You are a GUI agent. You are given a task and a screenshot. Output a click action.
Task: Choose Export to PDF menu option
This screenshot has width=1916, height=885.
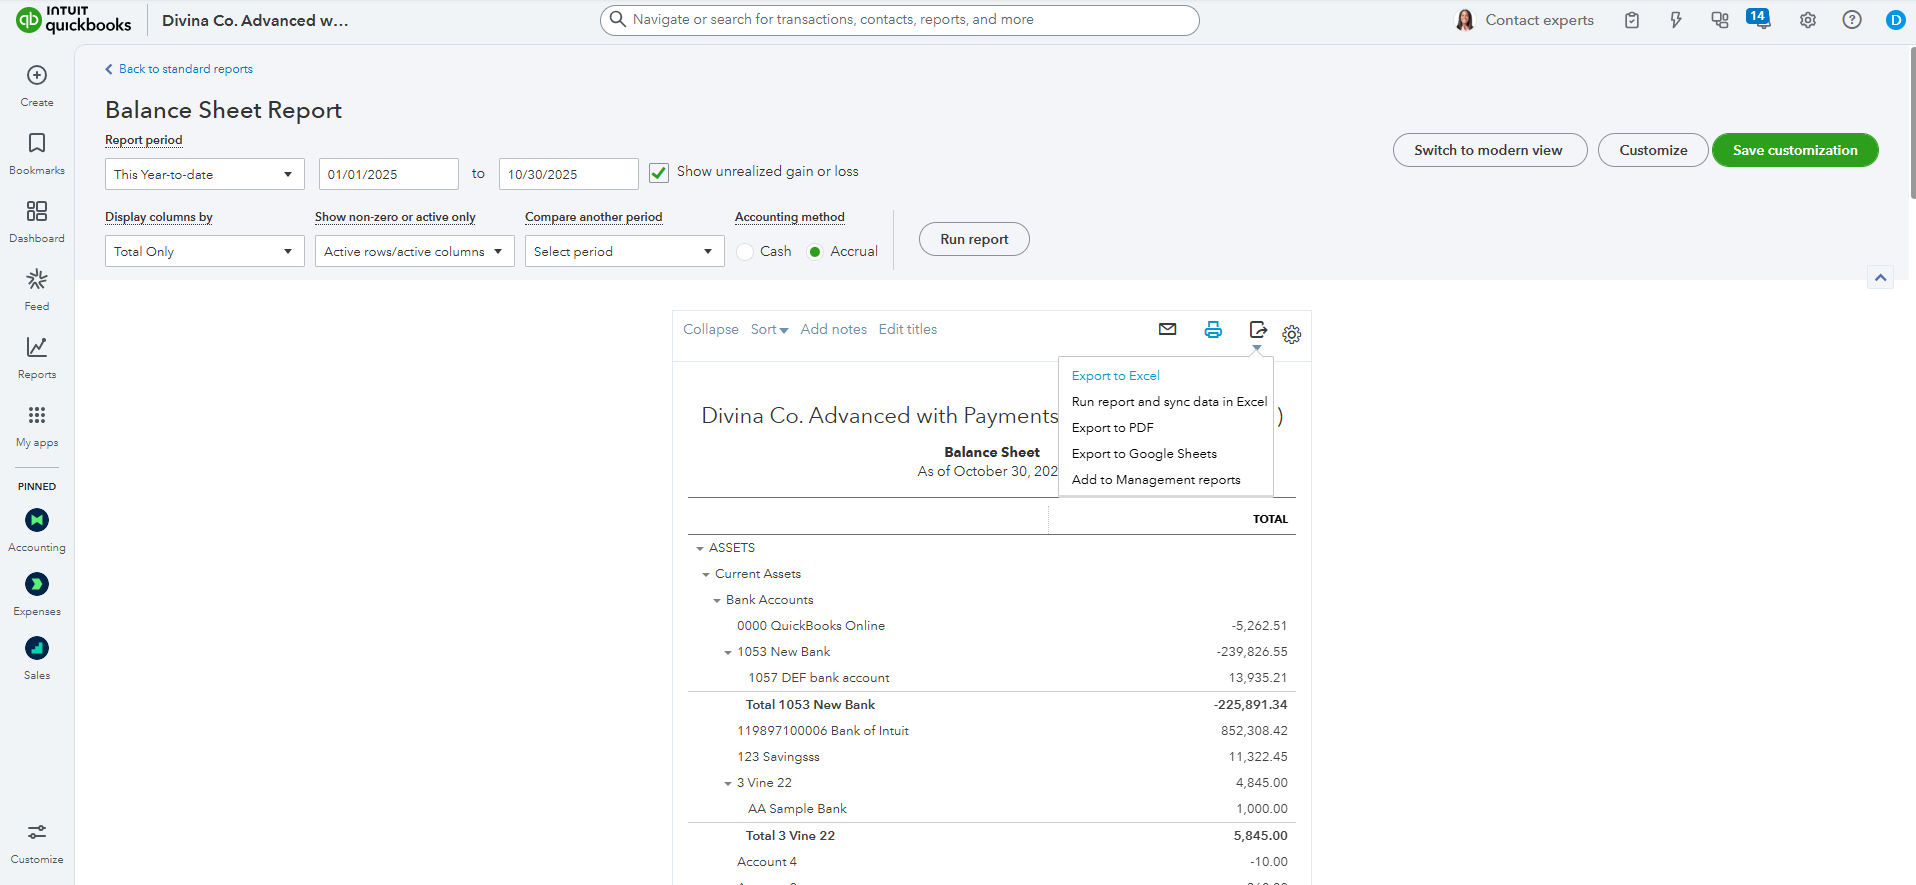1112,428
